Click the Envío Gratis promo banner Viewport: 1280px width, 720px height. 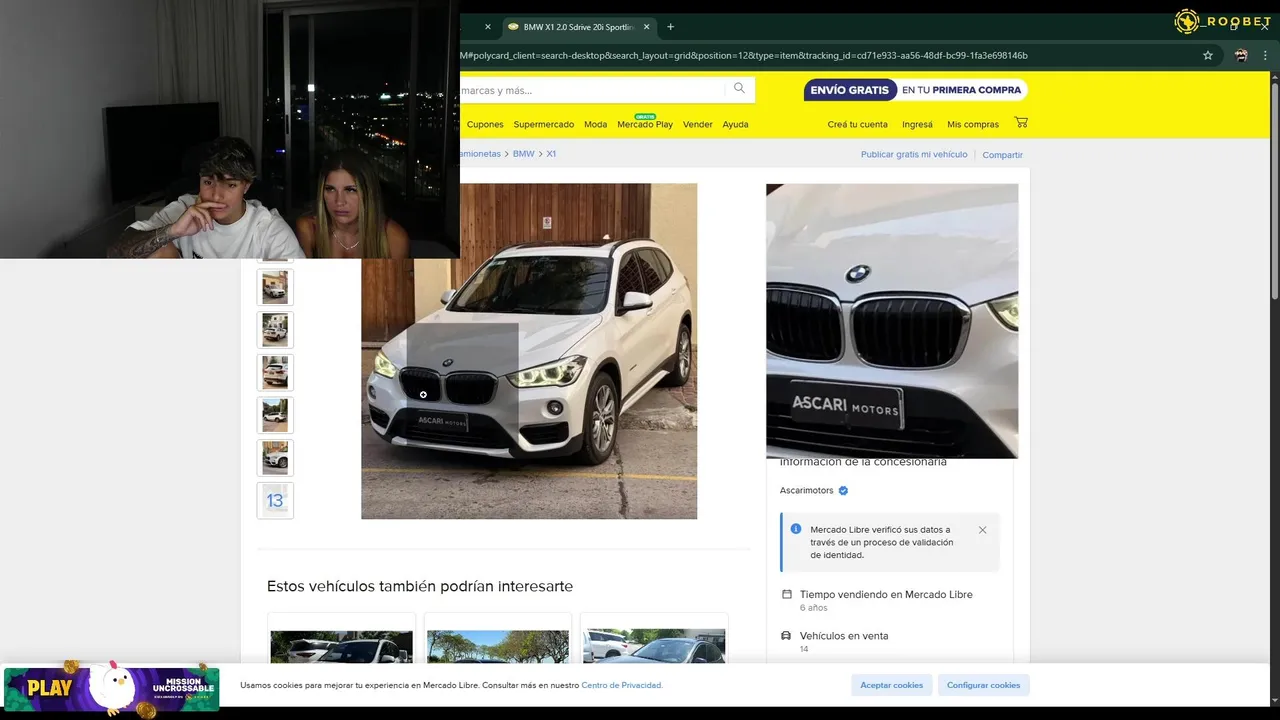(915, 90)
